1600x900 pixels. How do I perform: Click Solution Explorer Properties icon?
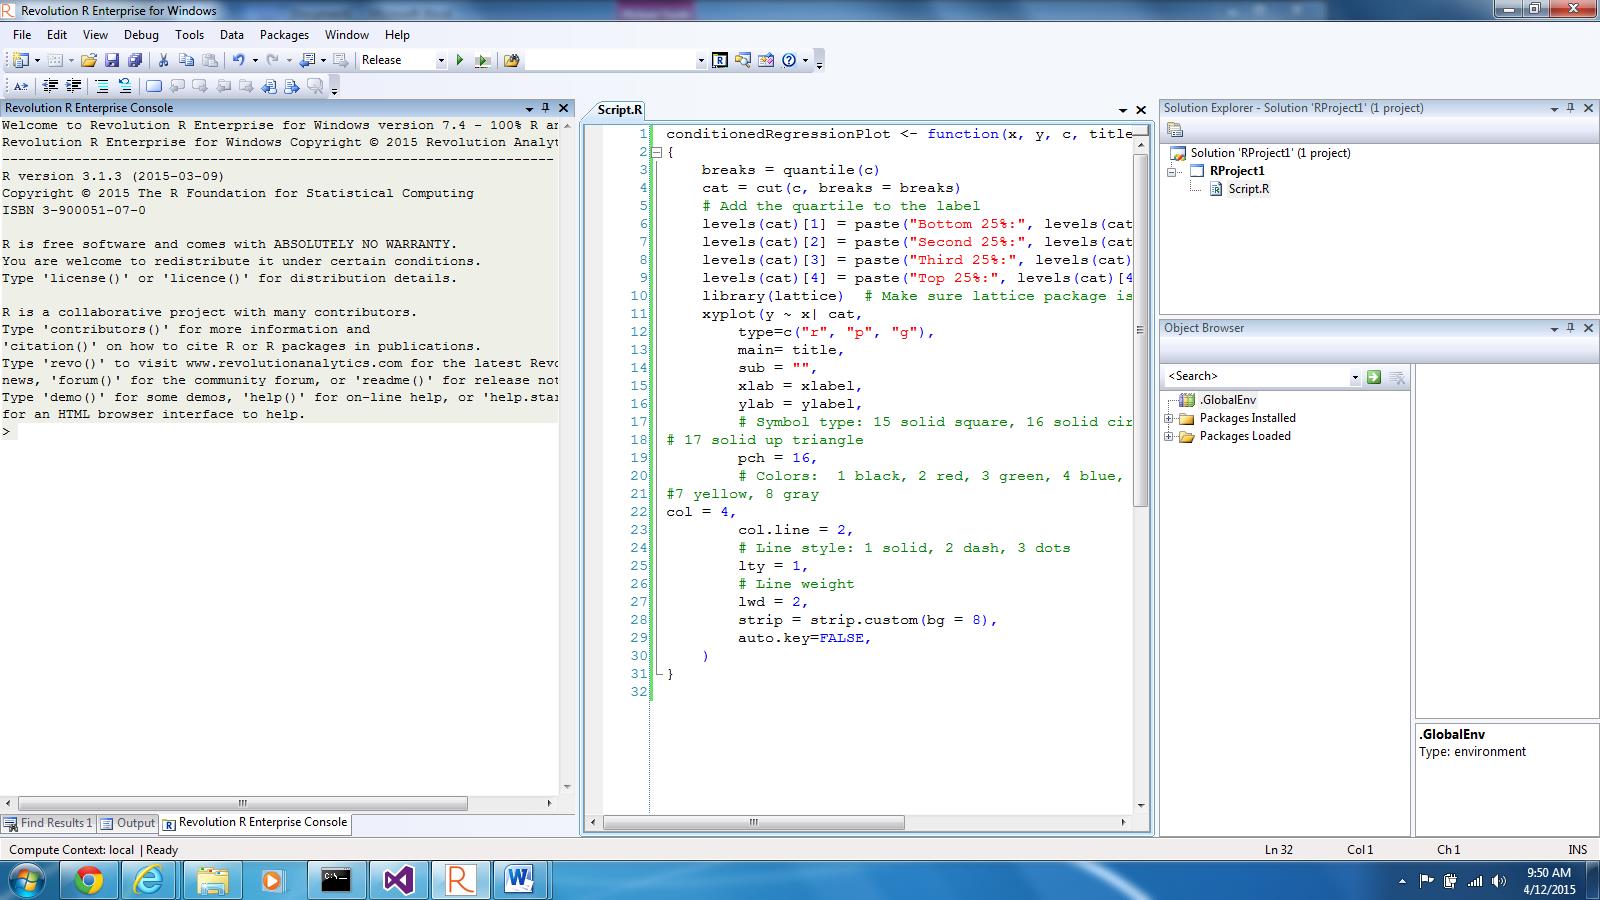1175,130
